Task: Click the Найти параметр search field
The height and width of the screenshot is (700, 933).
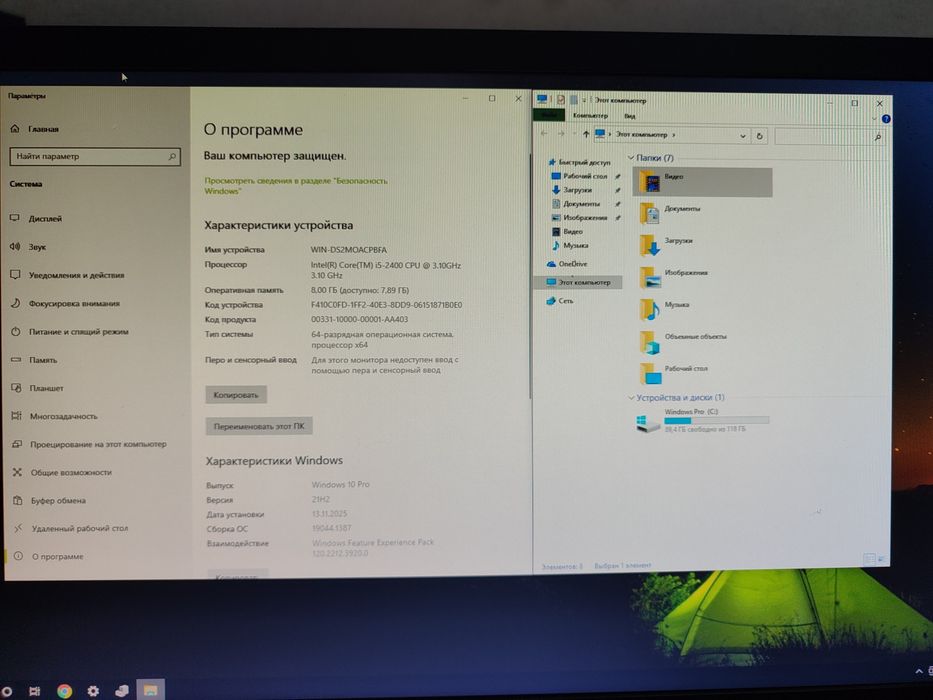Action: [x=95, y=157]
